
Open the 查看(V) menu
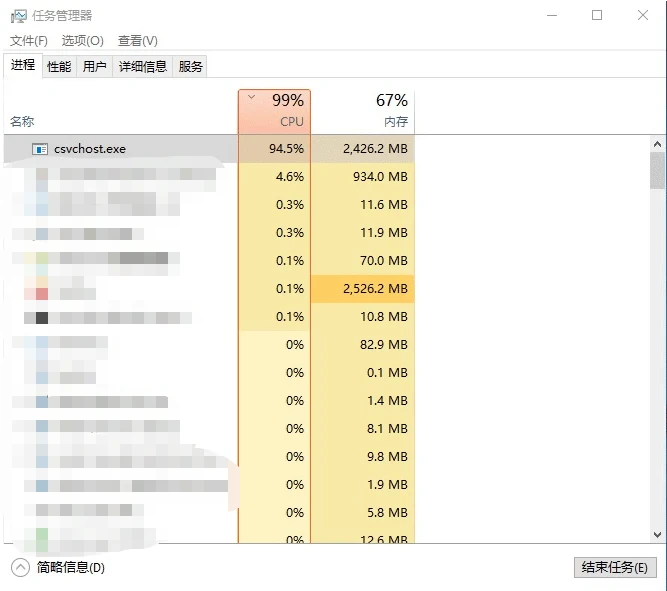tap(137, 41)
